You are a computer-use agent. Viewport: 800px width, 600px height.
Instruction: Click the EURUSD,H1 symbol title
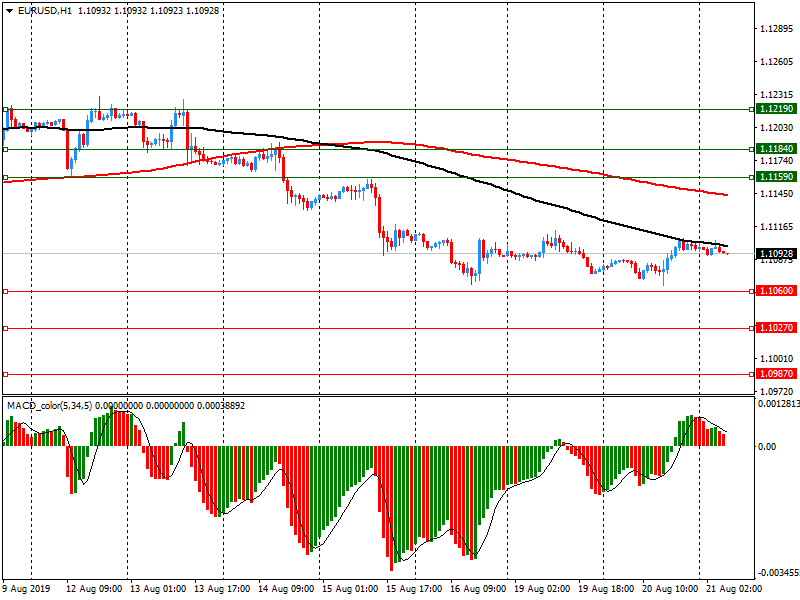click(45, 11)
